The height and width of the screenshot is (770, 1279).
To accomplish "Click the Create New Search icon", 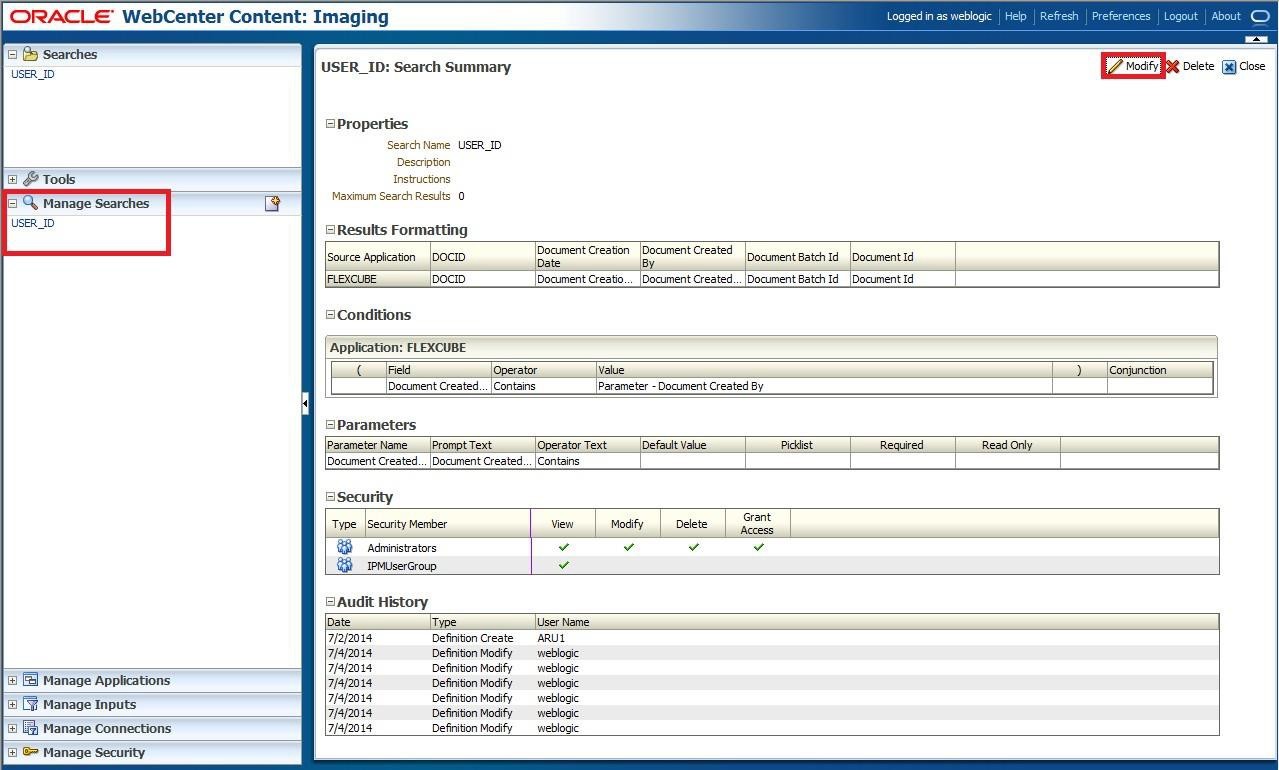I will point(272,203).
